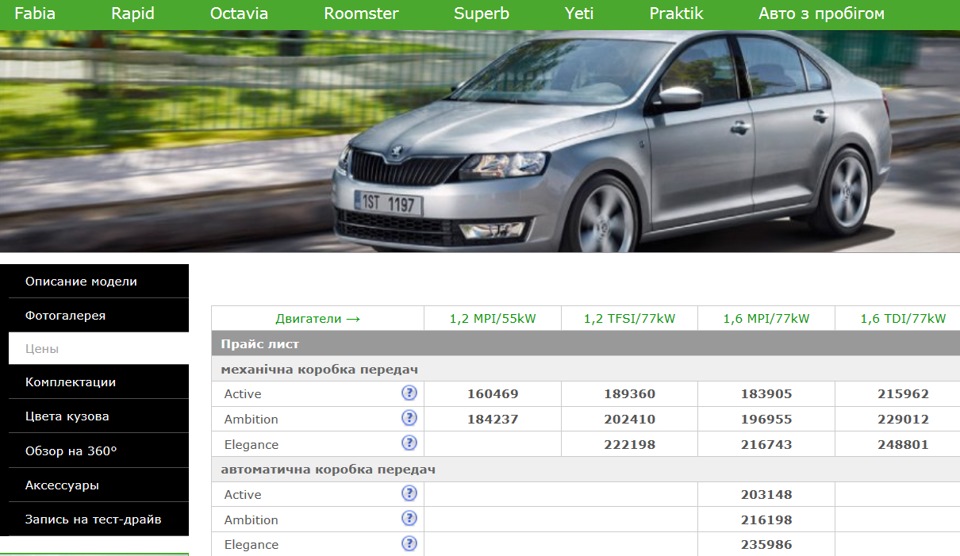Open the Yeti model page
960x556 pixels.
click(x=579, y=13)
